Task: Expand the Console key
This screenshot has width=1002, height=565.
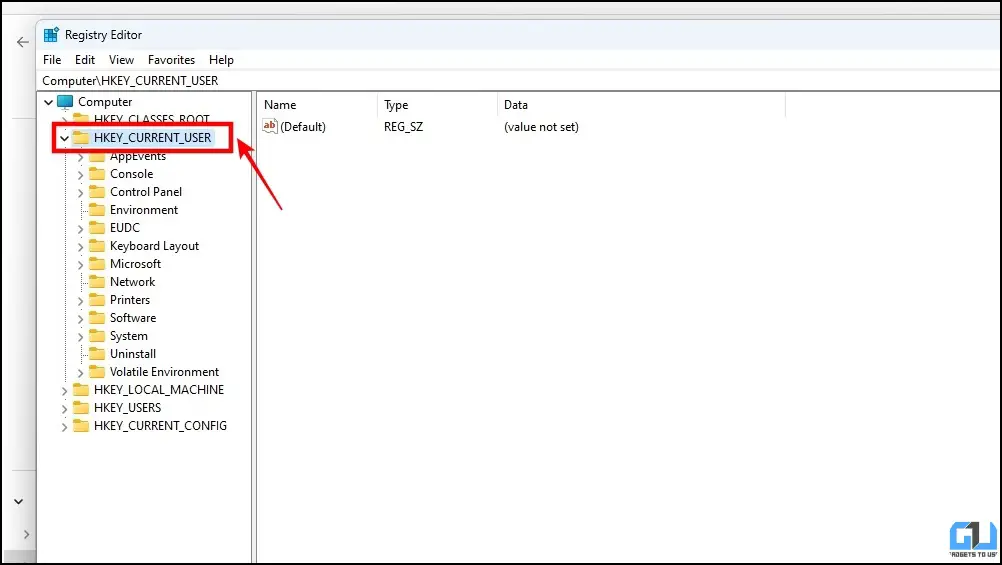Action: point(81,174)
